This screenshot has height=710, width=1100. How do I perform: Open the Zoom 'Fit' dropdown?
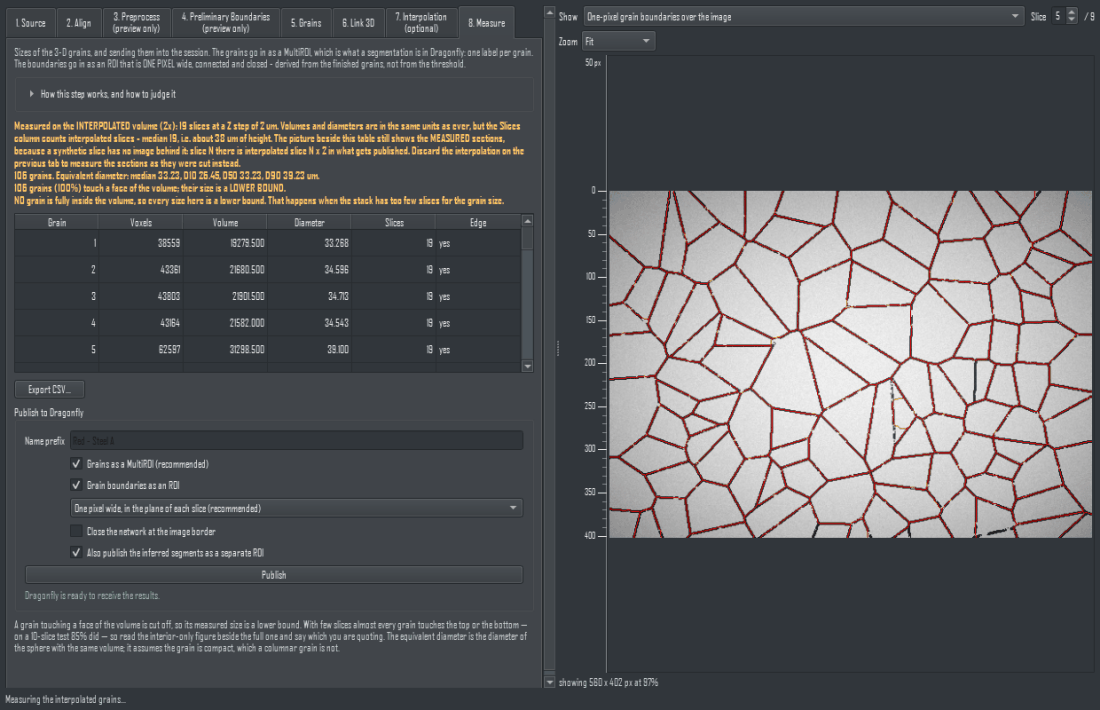[x=619, y=41]
